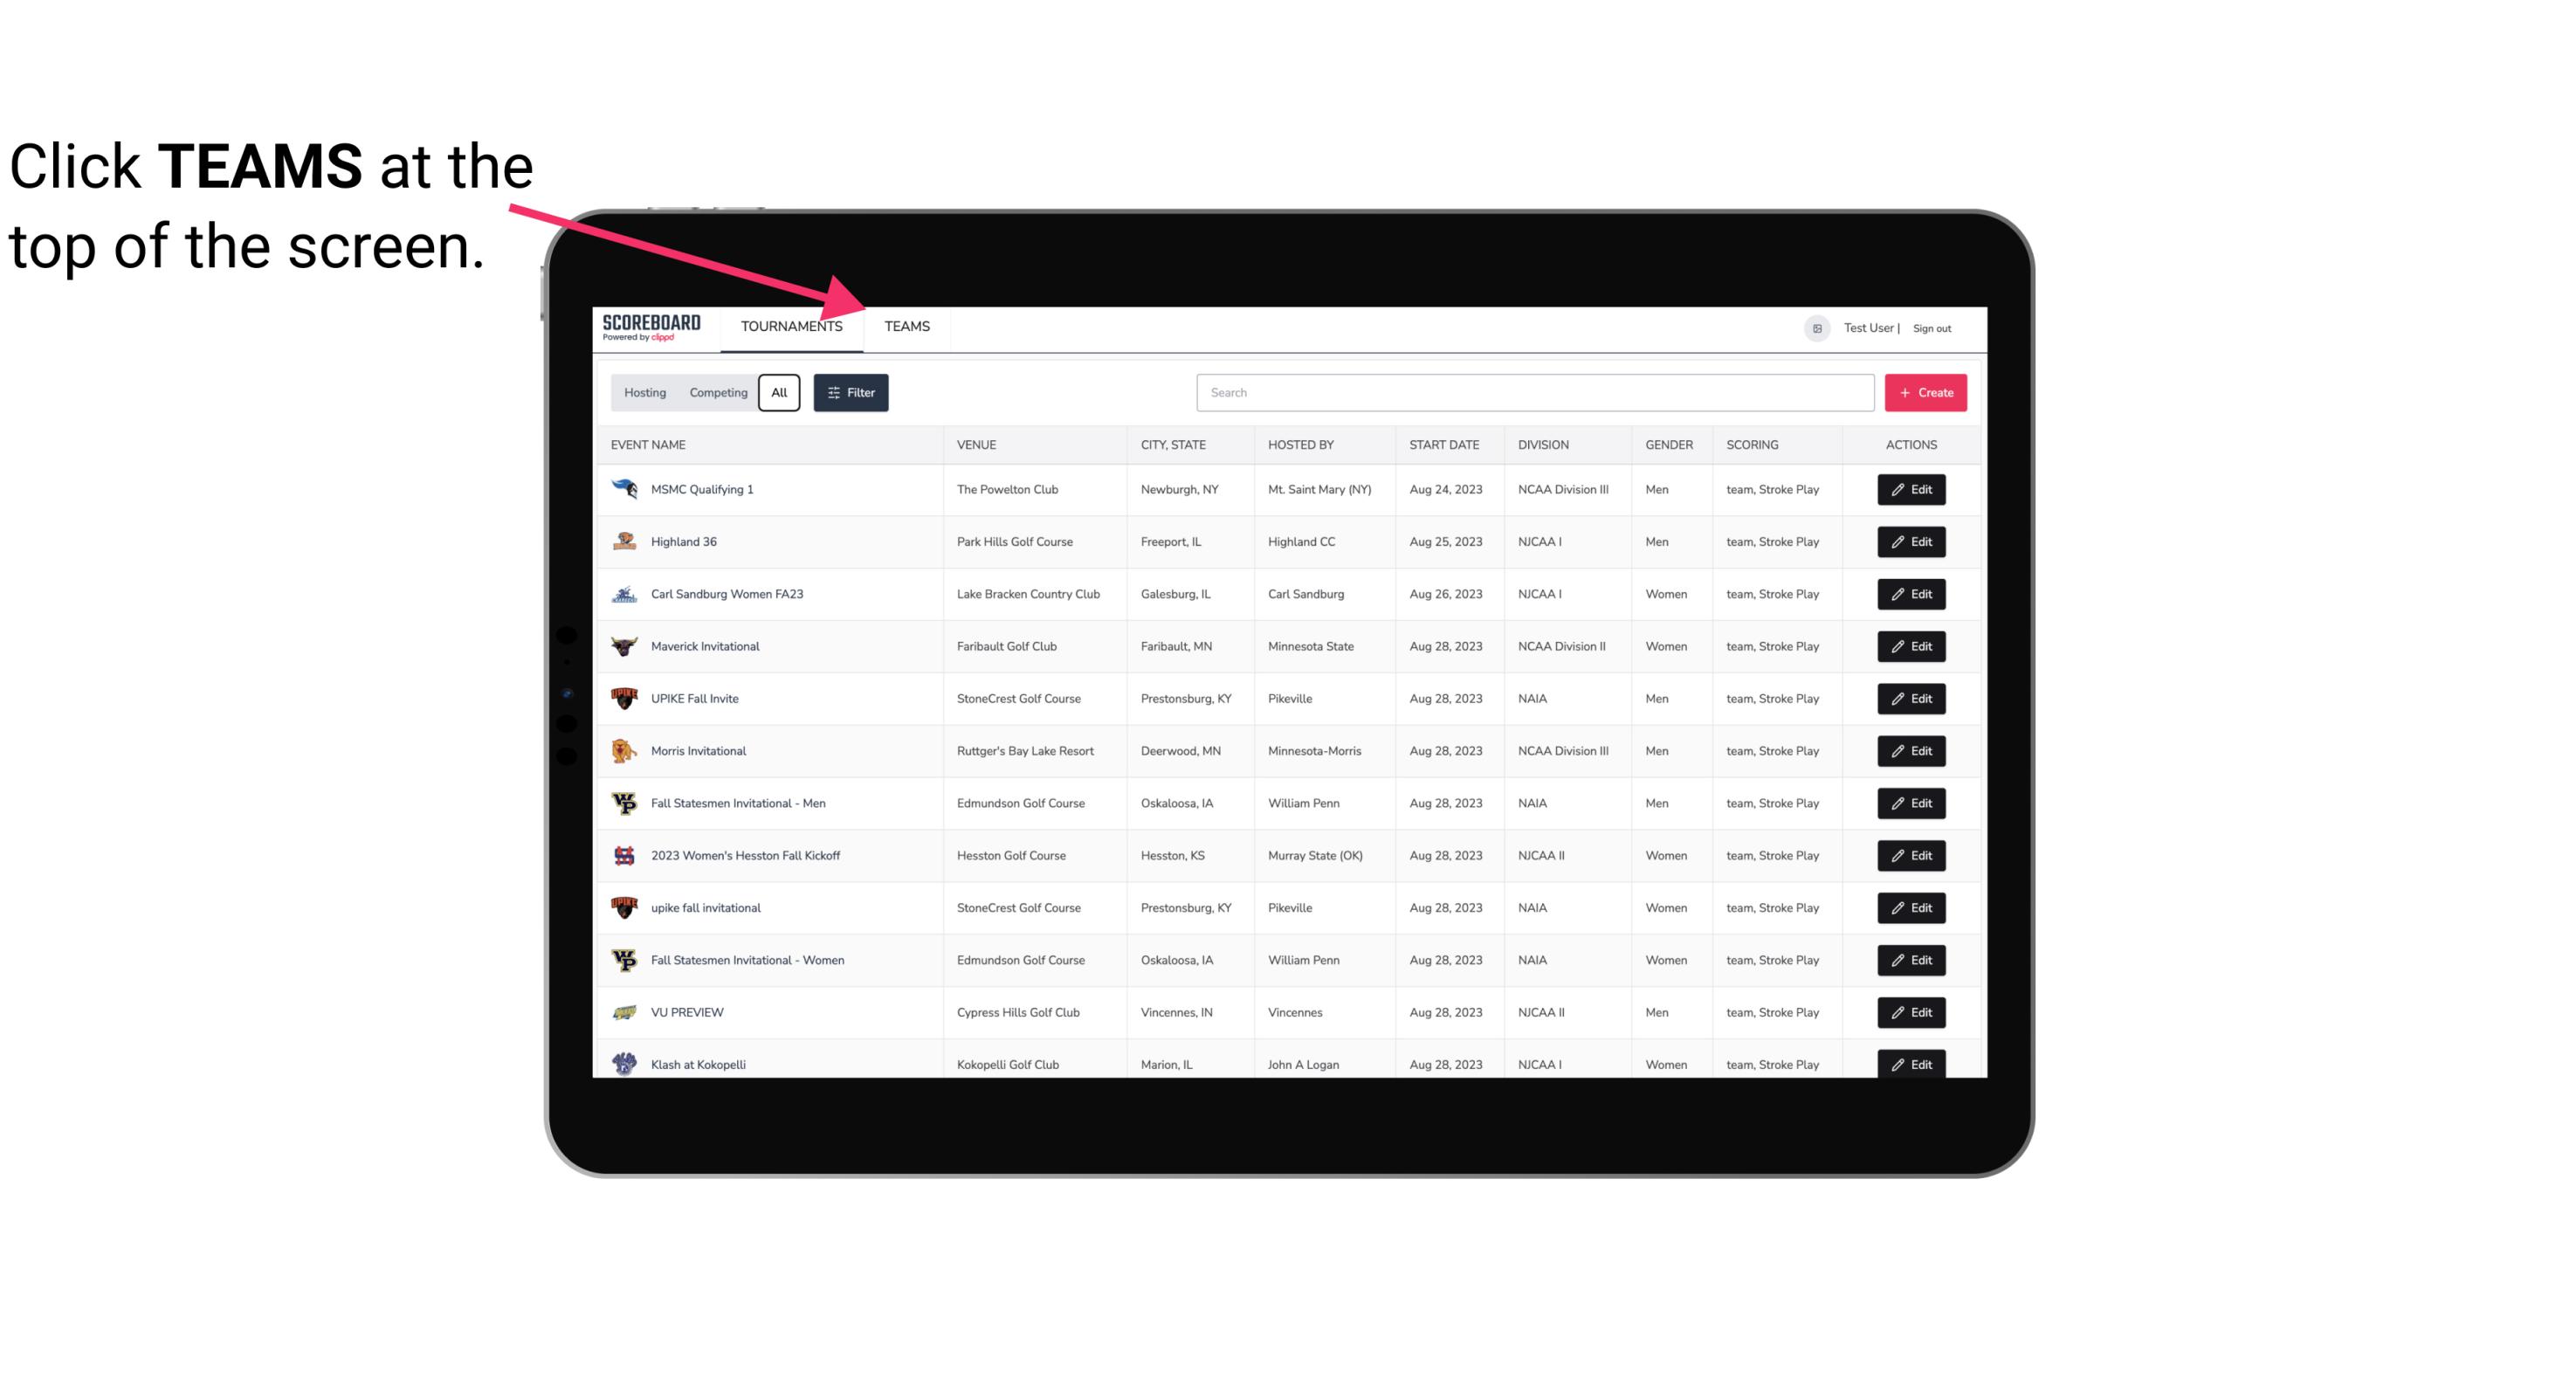Select the Competing filter toggle
This screenshot has height=1386, width=2576.
pyautogui.click(x=715, y=393)
